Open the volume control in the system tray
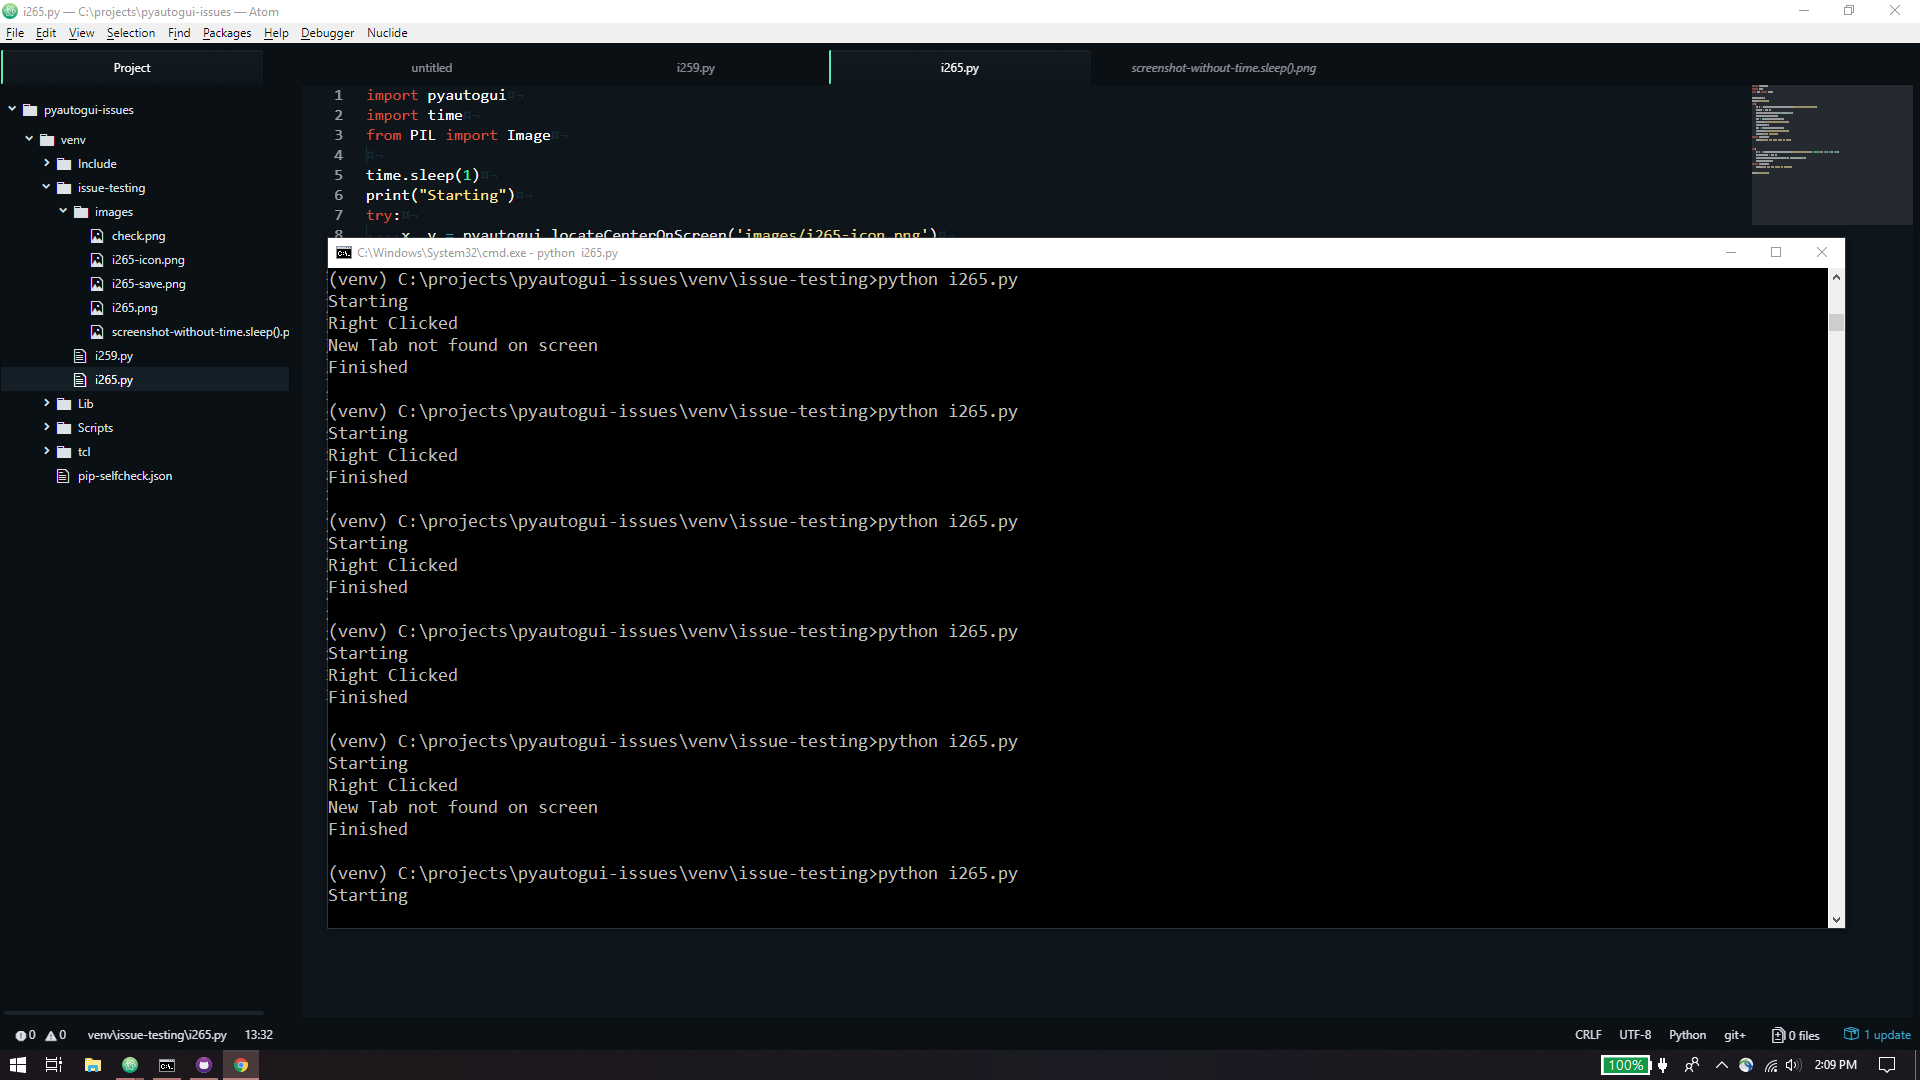This screenshot has height=1080, width=1920. point(1794,1065)
